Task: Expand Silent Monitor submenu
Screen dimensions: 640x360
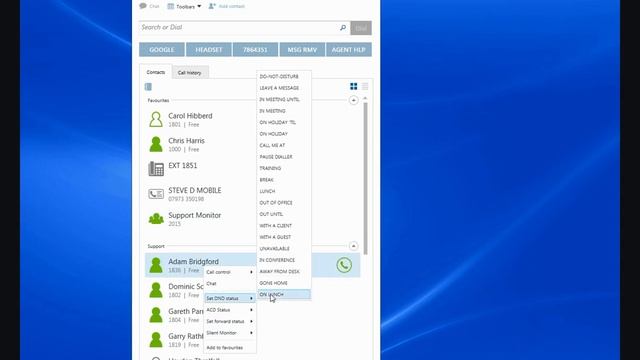Action: tap(230, 333)
